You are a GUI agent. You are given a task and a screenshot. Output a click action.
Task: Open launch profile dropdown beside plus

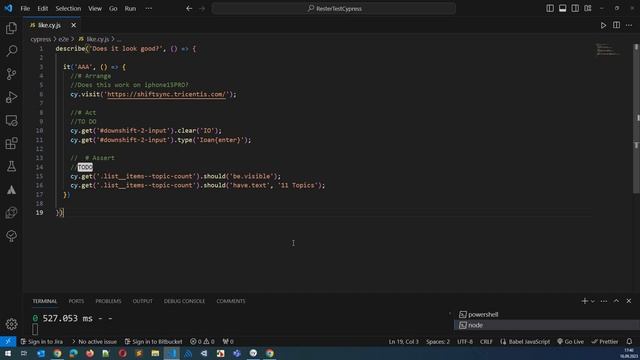coord(592,301)
